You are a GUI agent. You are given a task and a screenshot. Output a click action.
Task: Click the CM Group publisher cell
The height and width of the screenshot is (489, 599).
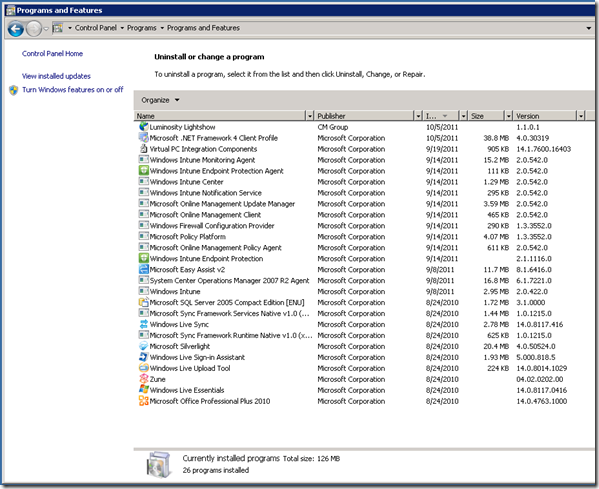(x=333, y=127)
